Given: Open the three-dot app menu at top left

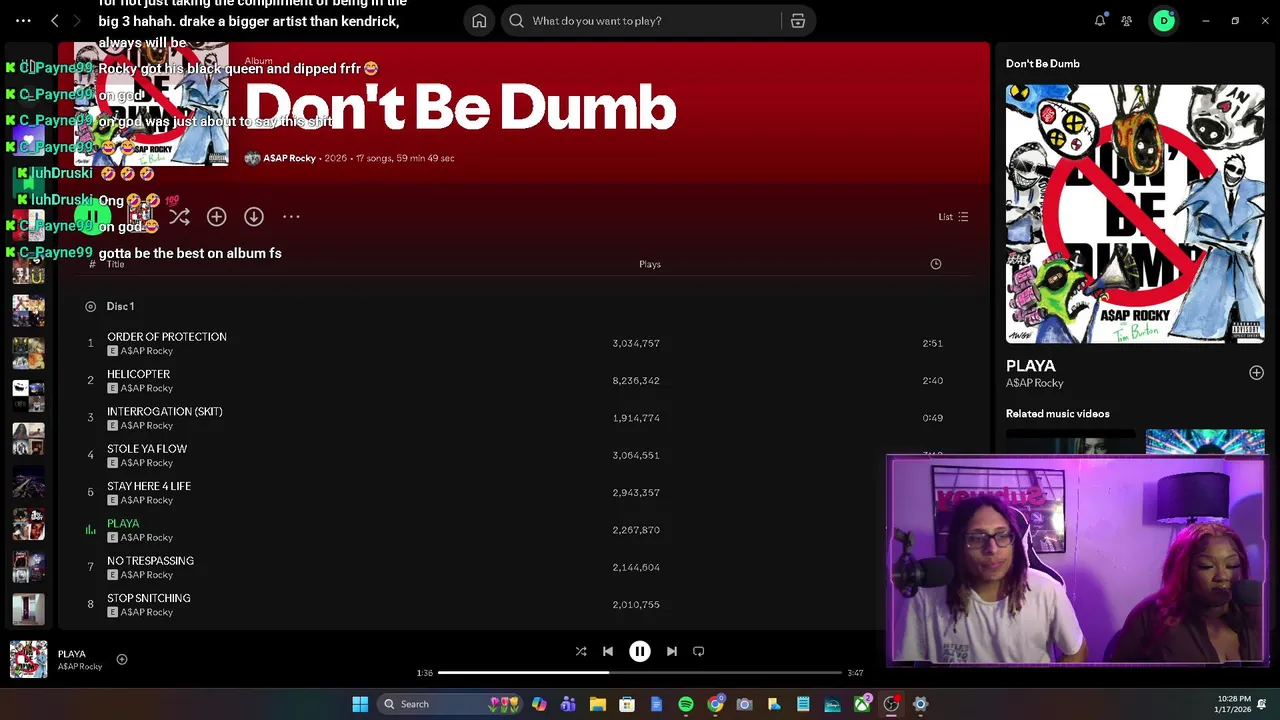Looking at the screenshot, I should [x=23, y=20].
